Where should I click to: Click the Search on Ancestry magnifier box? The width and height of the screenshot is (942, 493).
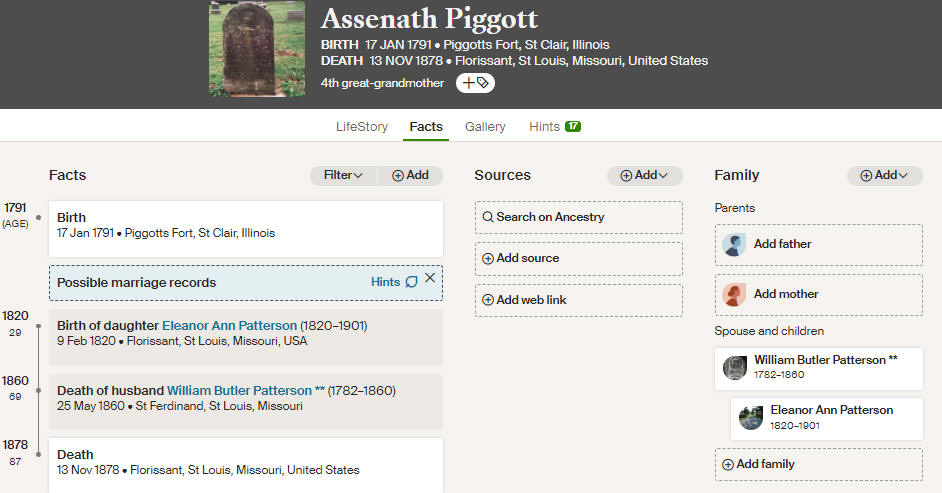click(579, 217)
